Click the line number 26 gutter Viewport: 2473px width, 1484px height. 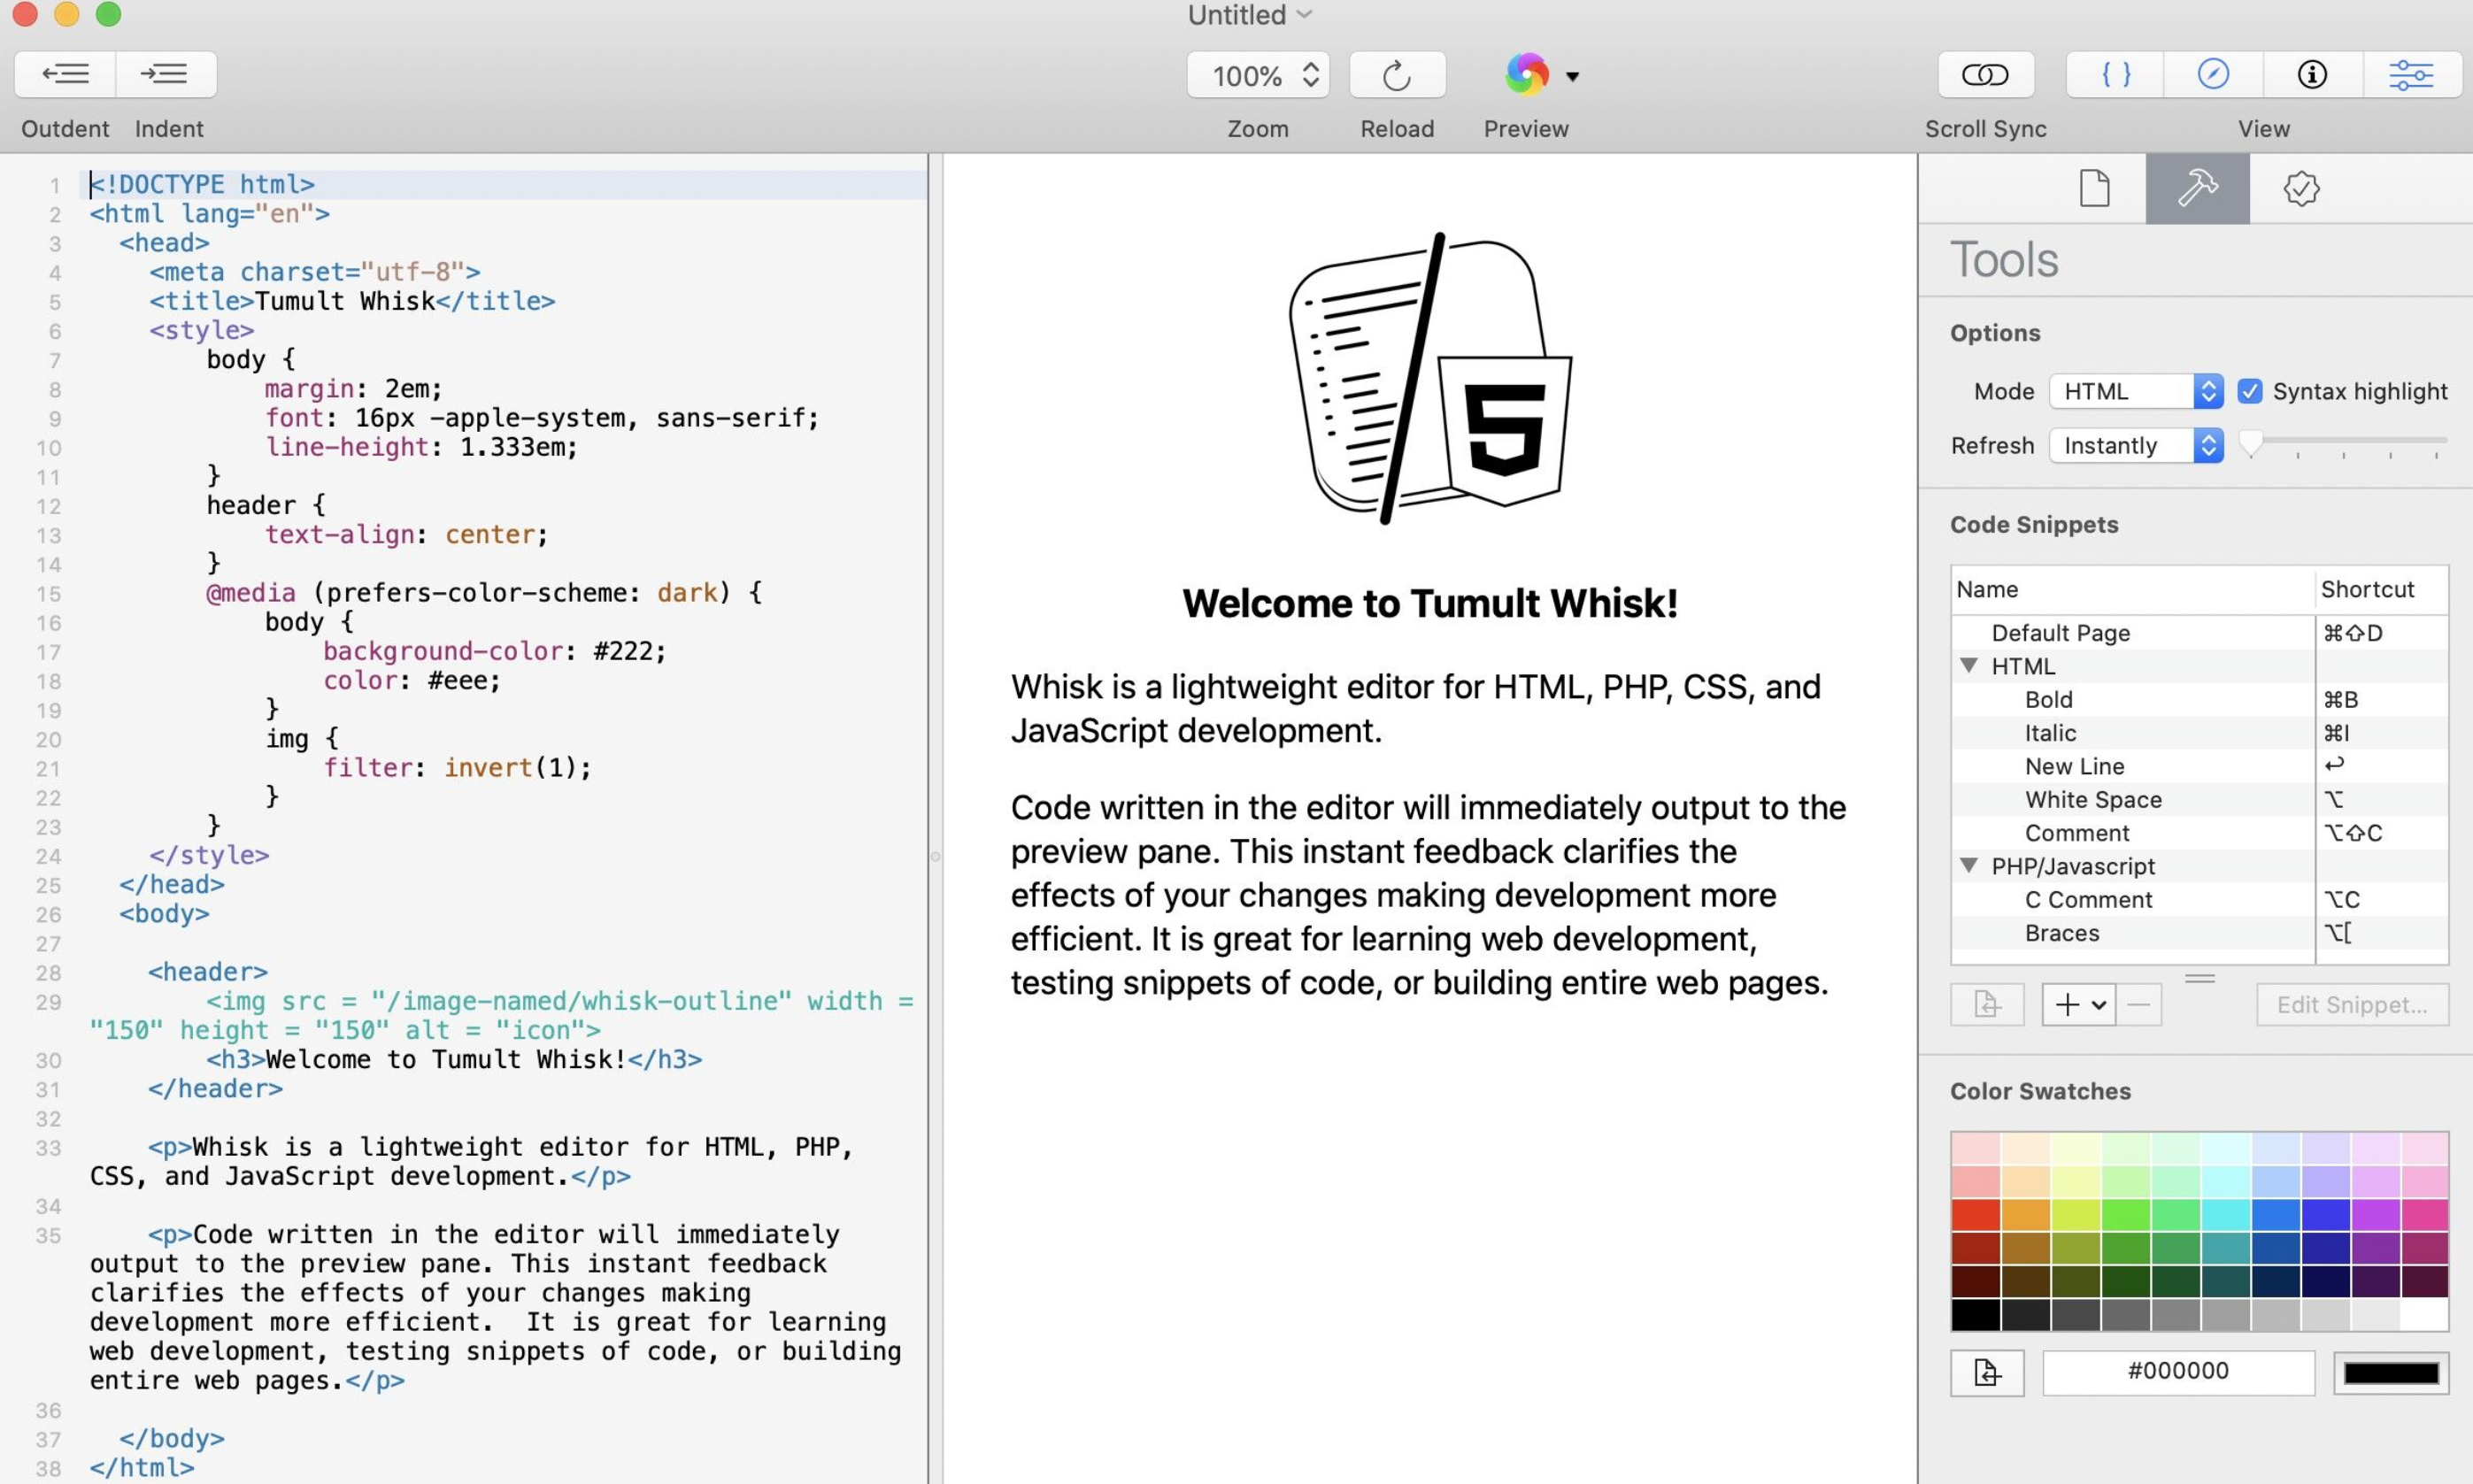[x=49, y=914]
